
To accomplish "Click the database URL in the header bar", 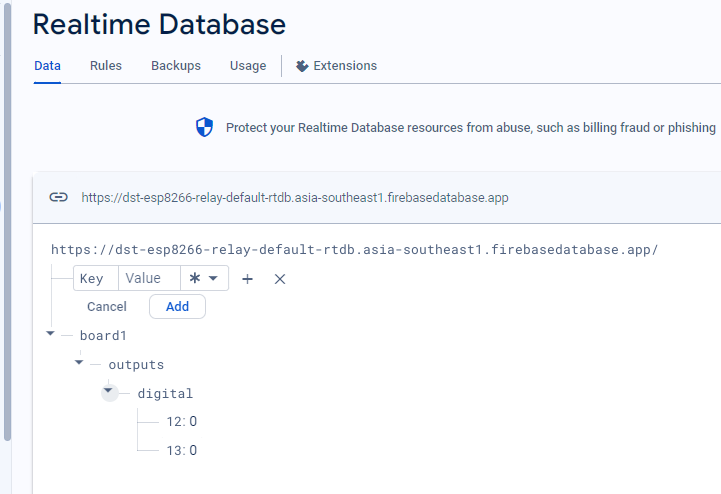I will click(x=295, y=198).
